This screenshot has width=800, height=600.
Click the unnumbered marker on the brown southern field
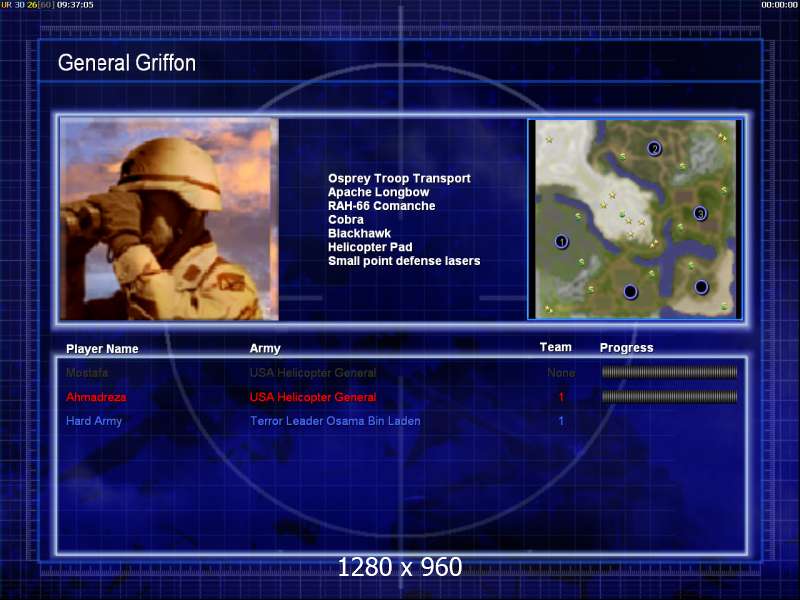point(630,292)
